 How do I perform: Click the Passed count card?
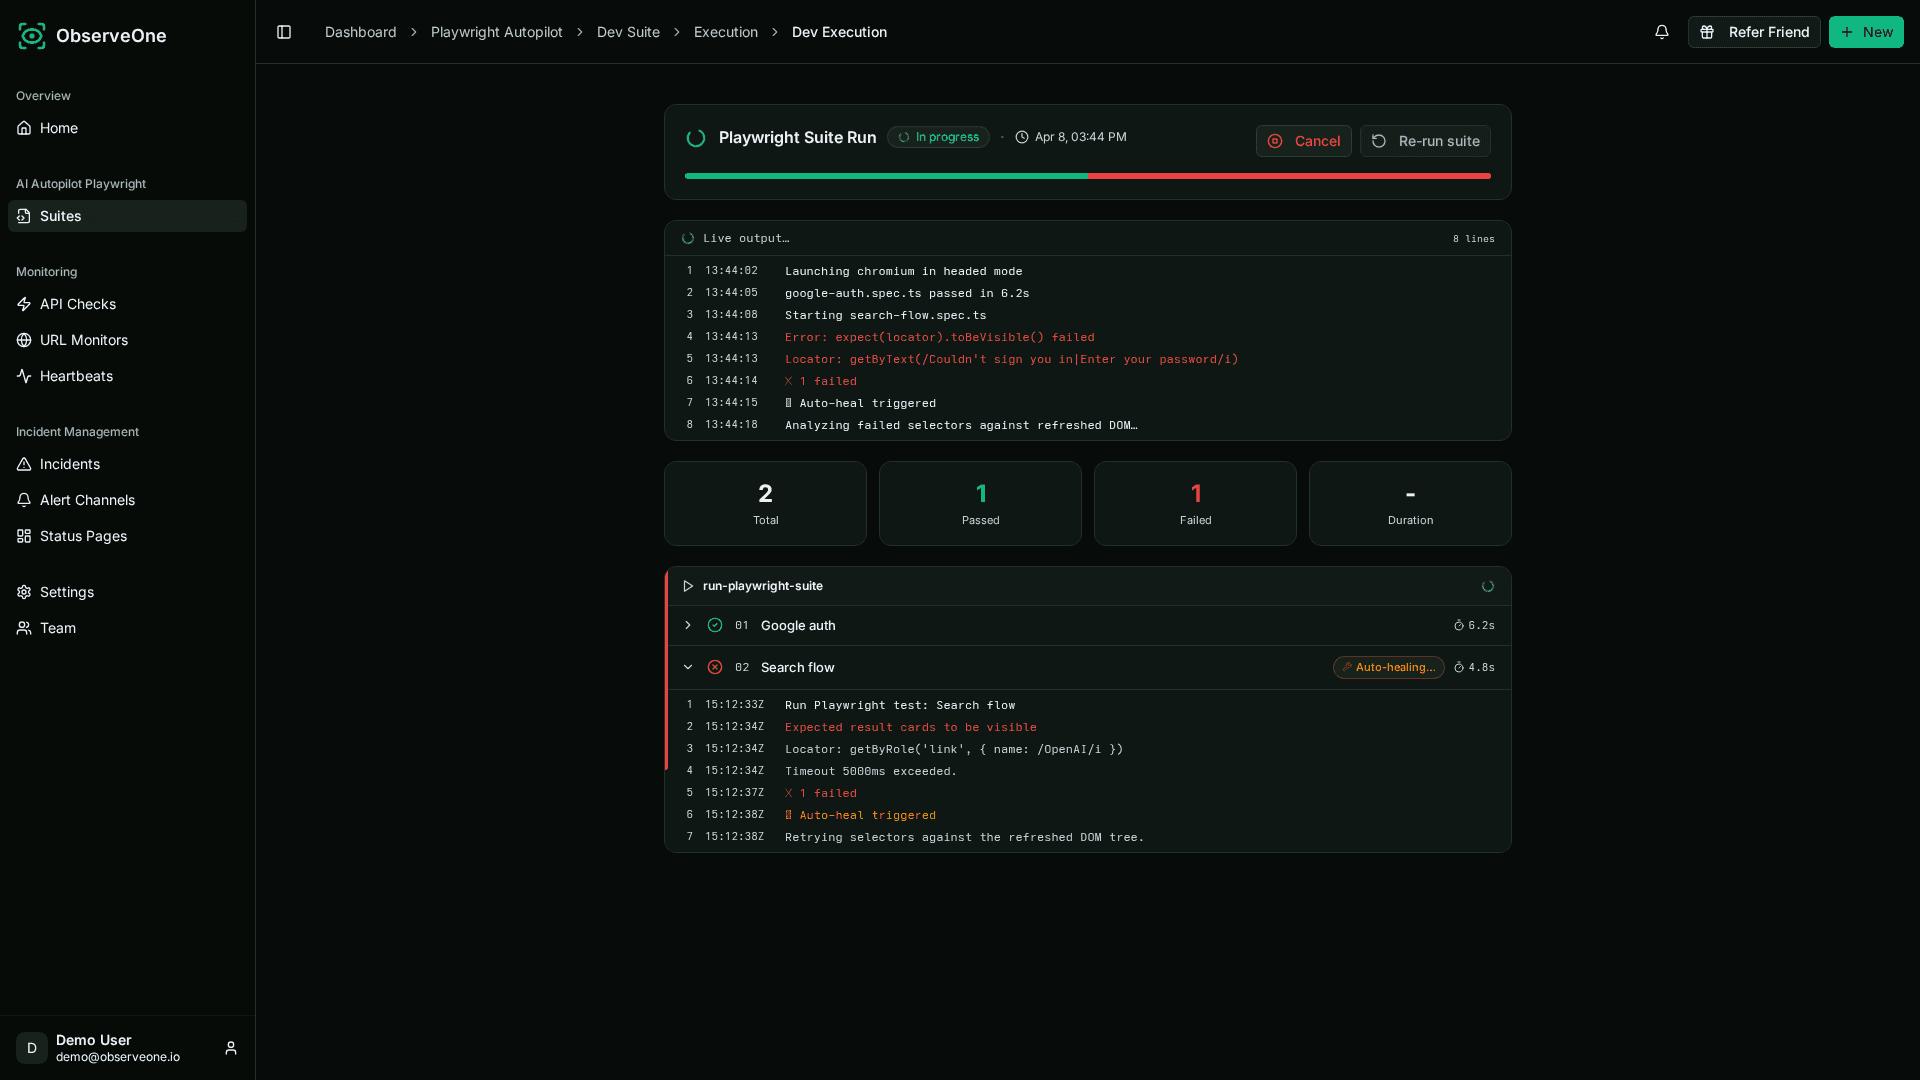[980, 503]
